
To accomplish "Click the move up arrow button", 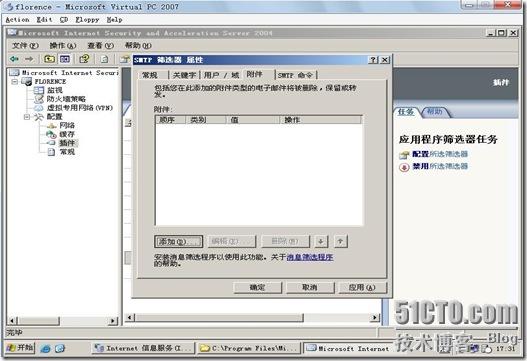I will coord(340,241).
